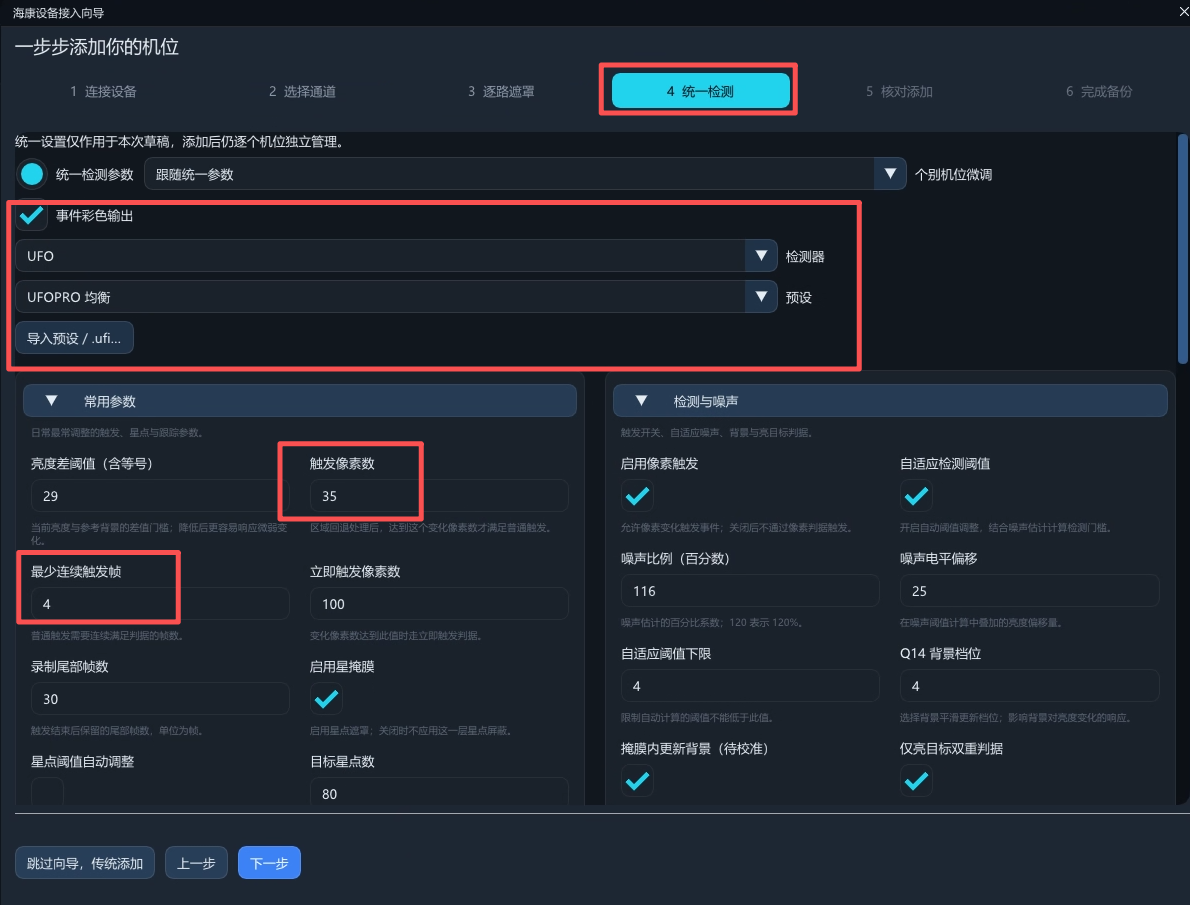Click the 亮度差阈值（含等号） input field
The height and width of the screenshot is (905, 1190).
160,496
